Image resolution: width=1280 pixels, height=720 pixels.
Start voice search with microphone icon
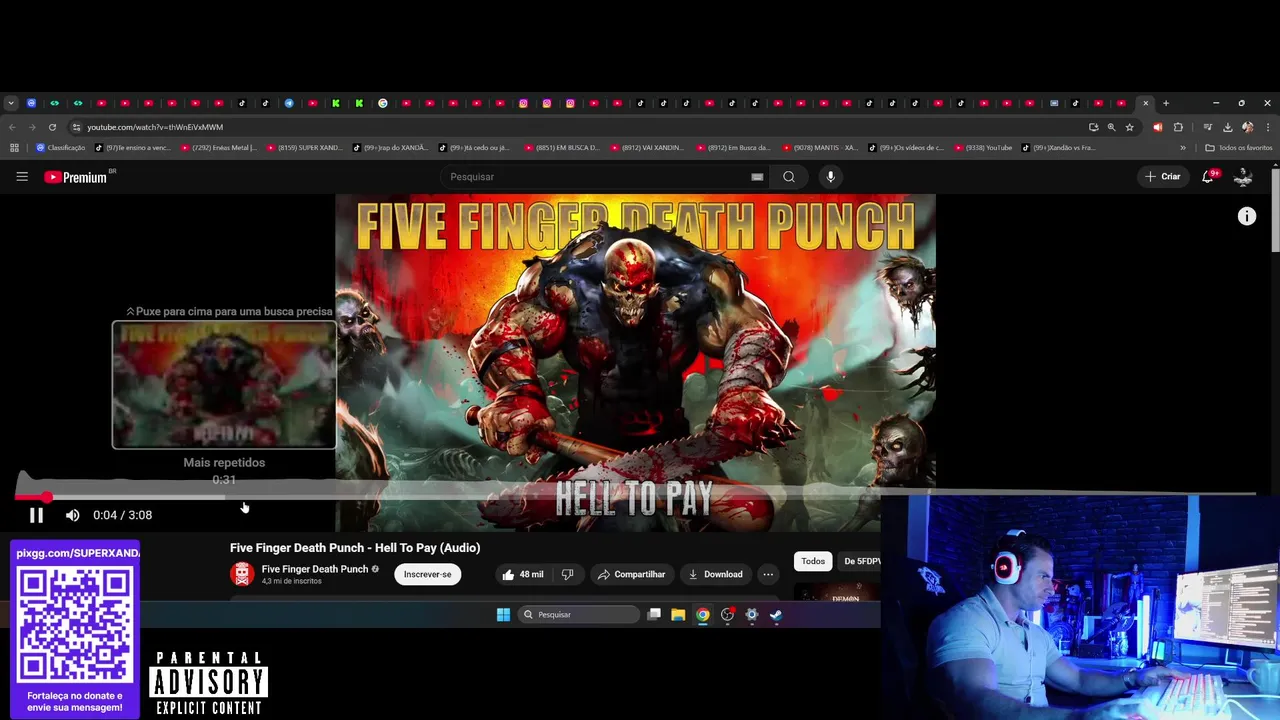click(x=830, y=177)
